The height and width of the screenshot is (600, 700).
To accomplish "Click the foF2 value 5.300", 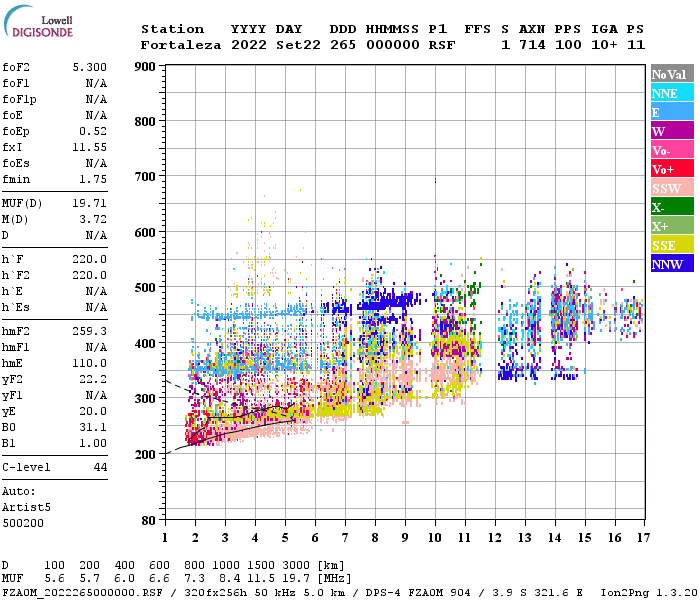I will [90, 67].
